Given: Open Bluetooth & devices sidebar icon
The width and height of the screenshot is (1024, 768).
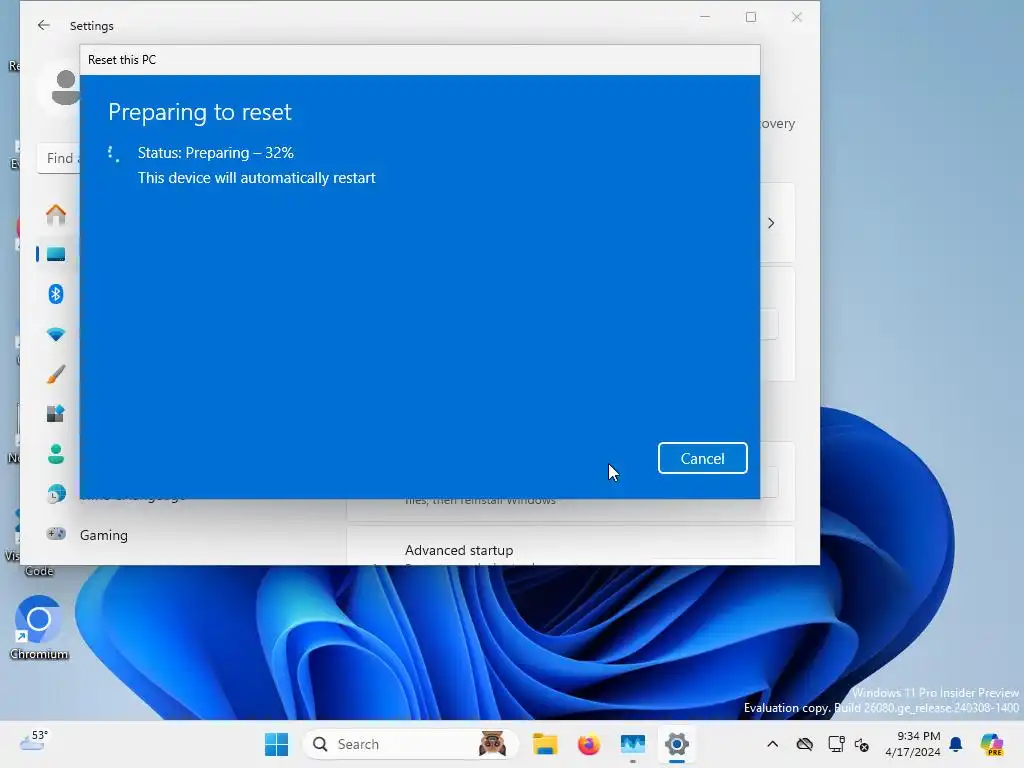Looking at the screenshot, I should (56, 294).
